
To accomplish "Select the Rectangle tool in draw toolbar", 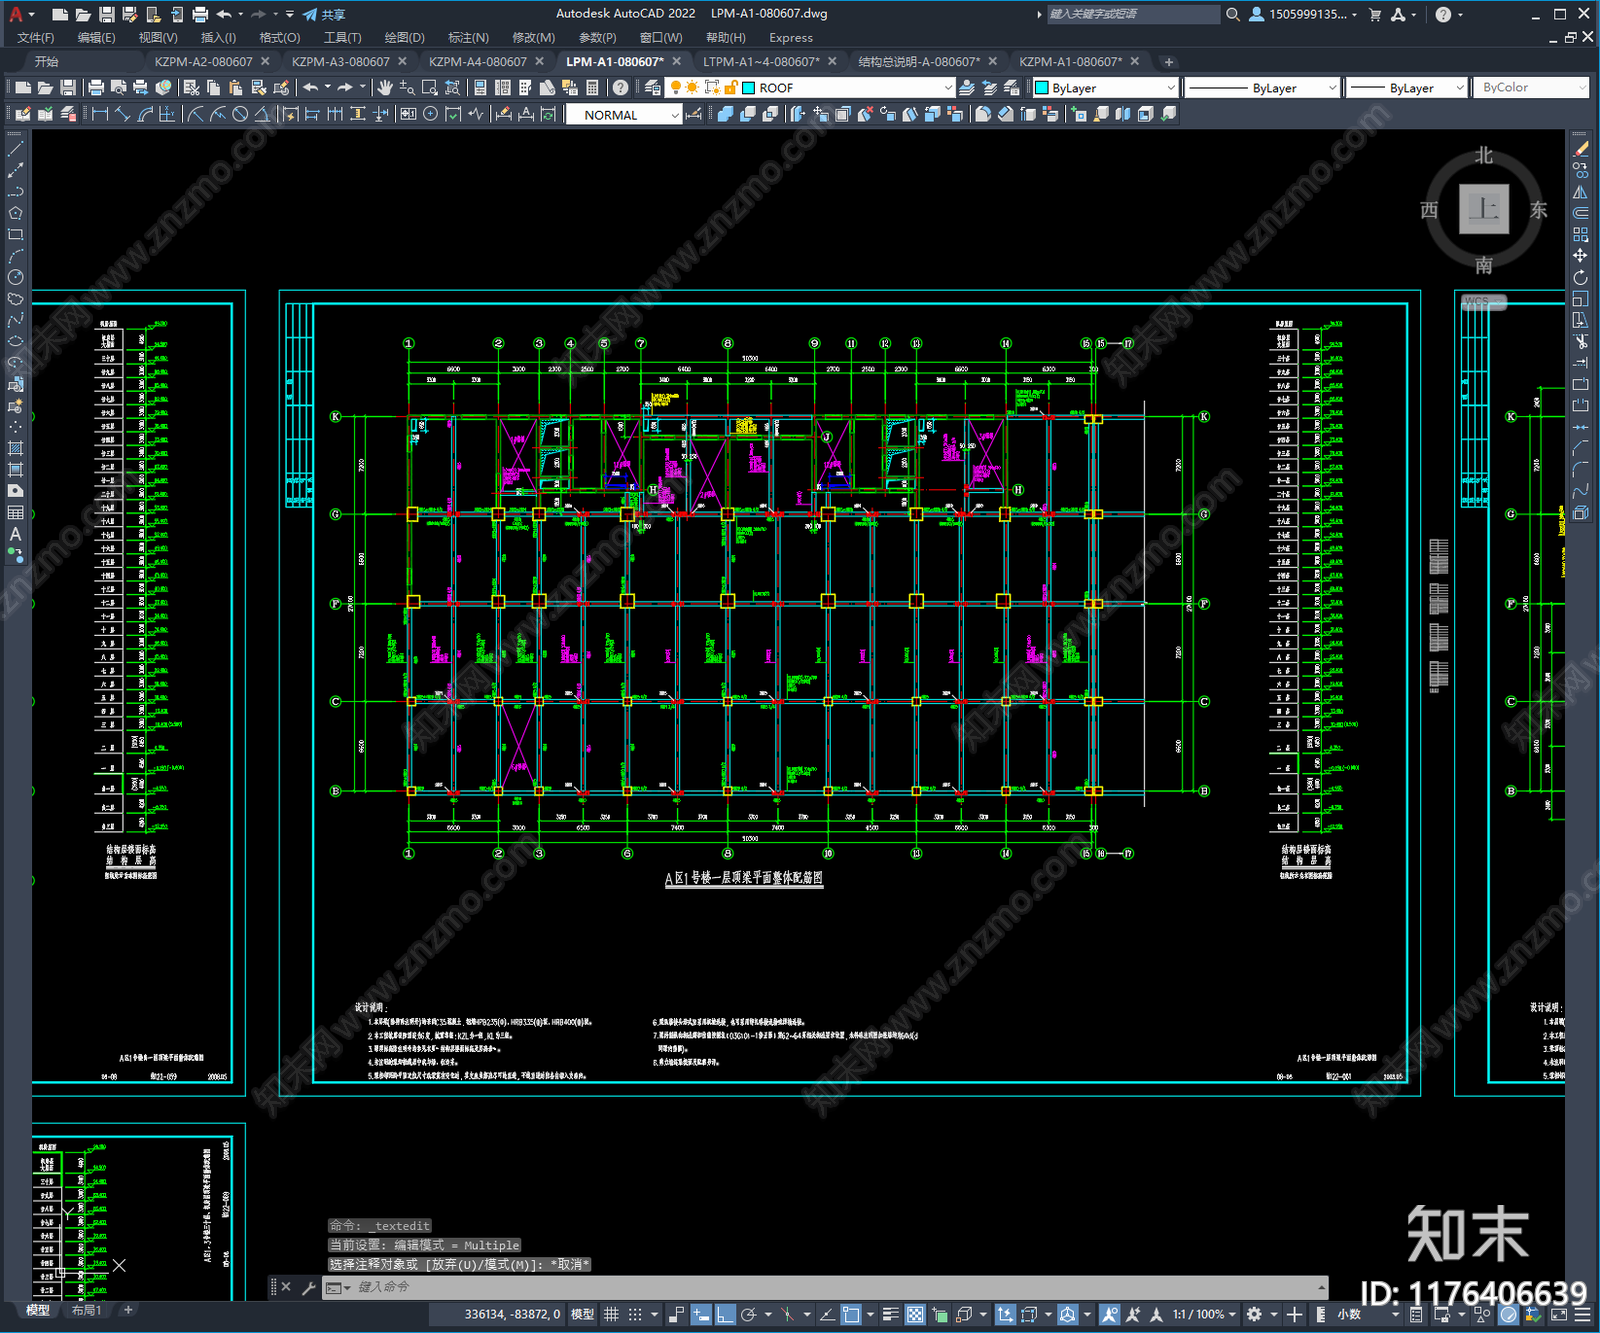I will pyautogui.click(x=15, y=235).
